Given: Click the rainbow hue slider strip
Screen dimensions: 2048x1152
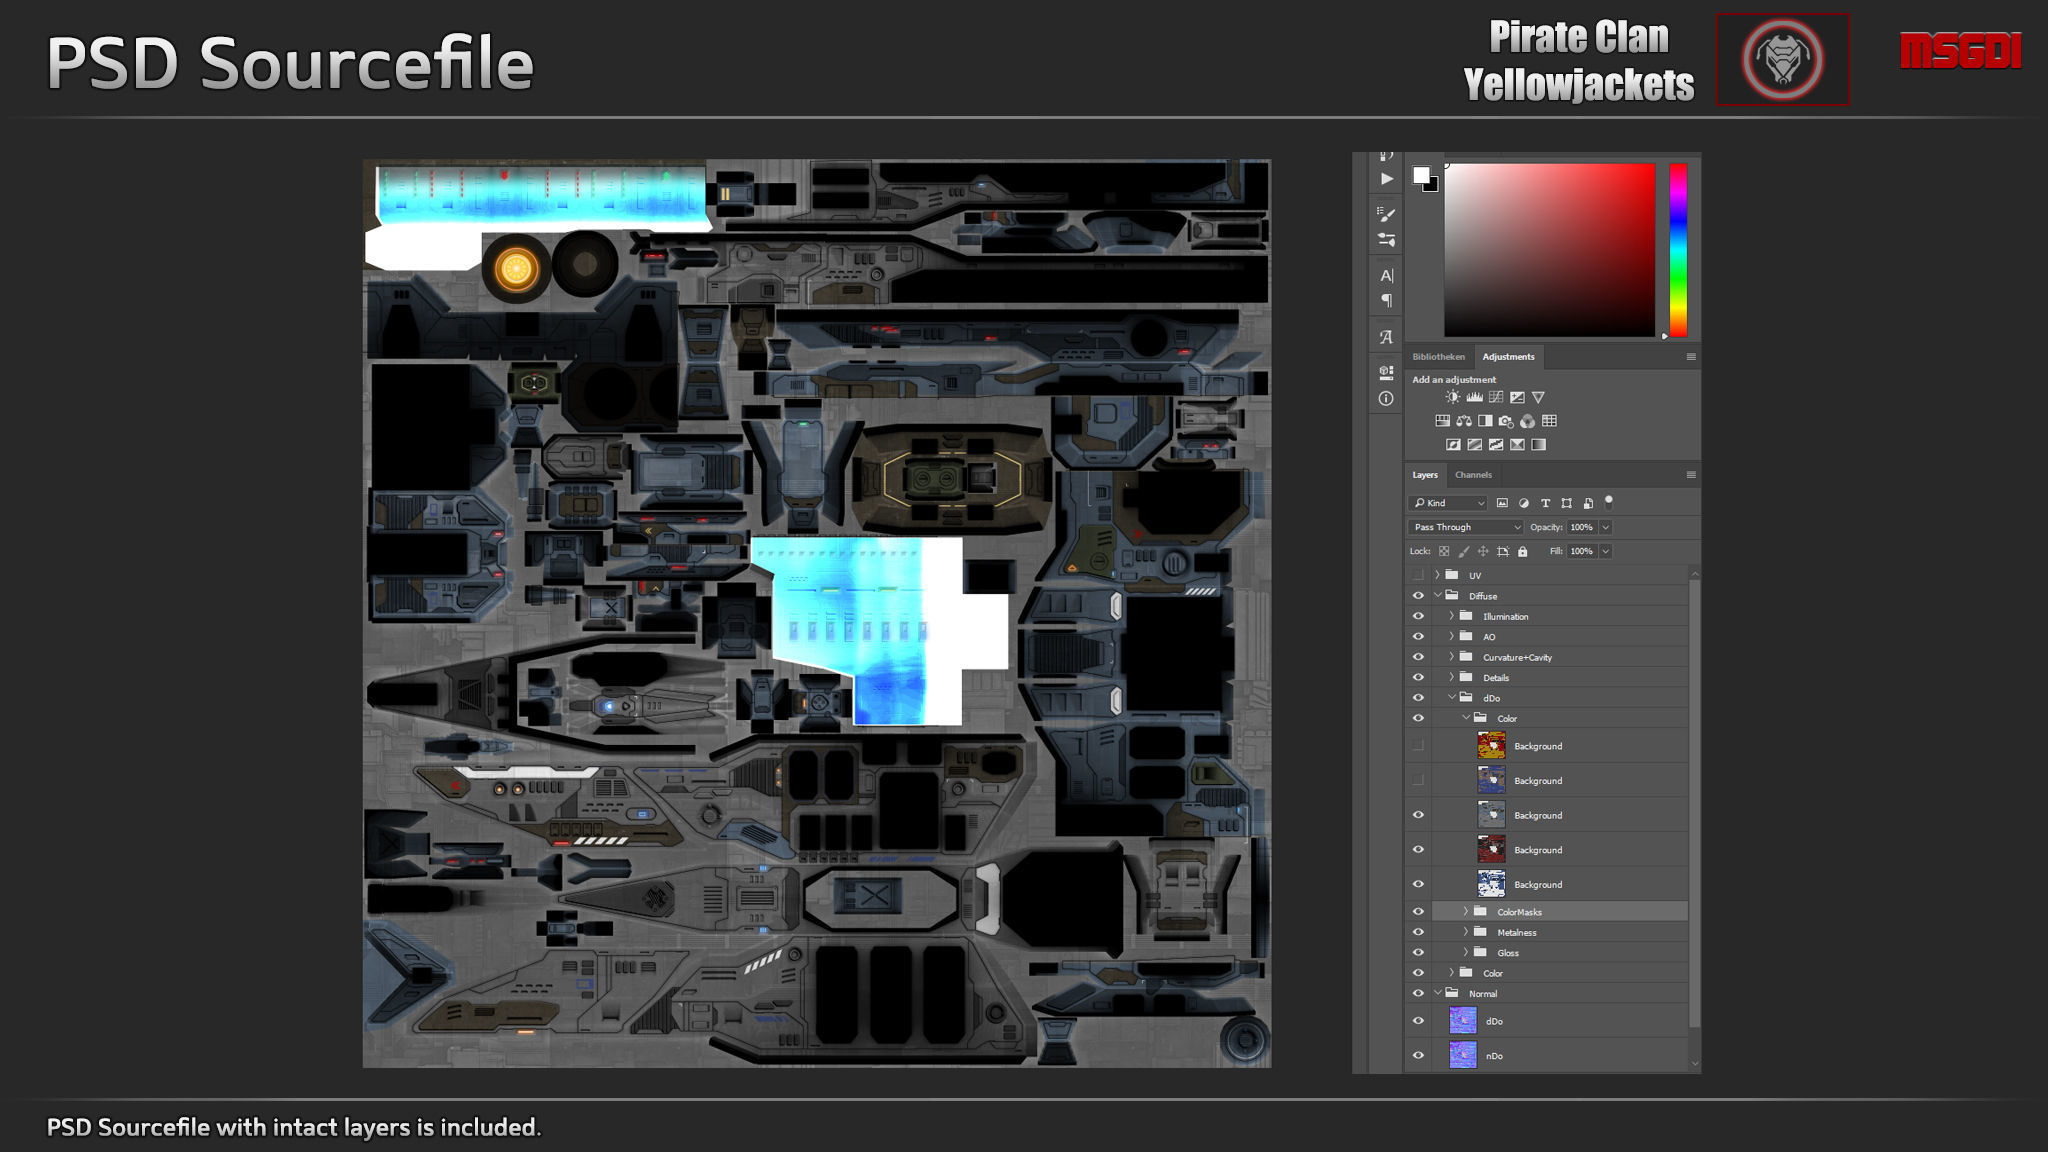Looking at the screenshot, I should [x=1678, y=250].
